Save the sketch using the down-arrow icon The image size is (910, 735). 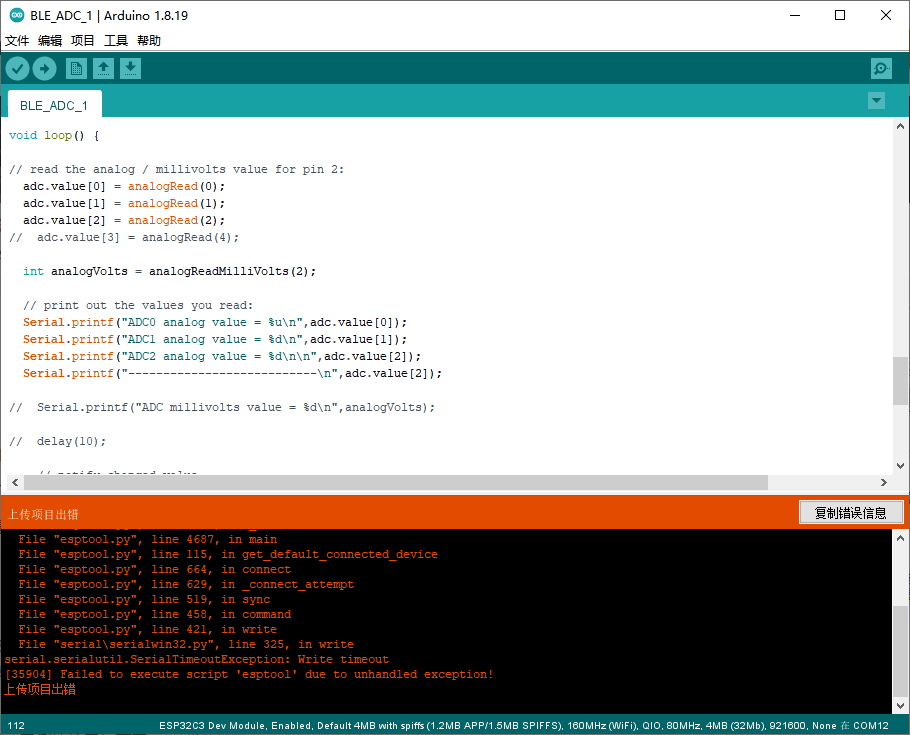pos(131,69)
